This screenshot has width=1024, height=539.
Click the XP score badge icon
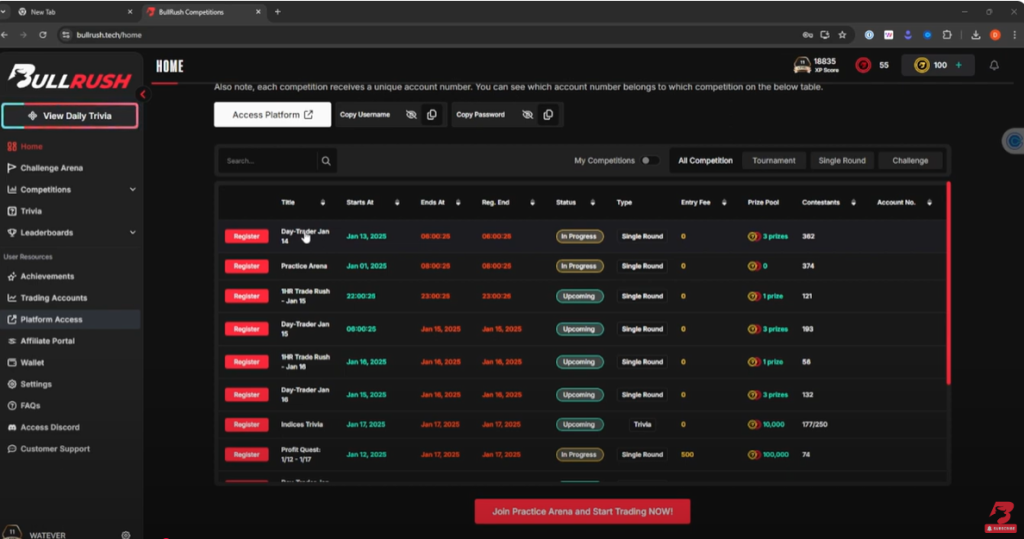click(x=802, y=65)
